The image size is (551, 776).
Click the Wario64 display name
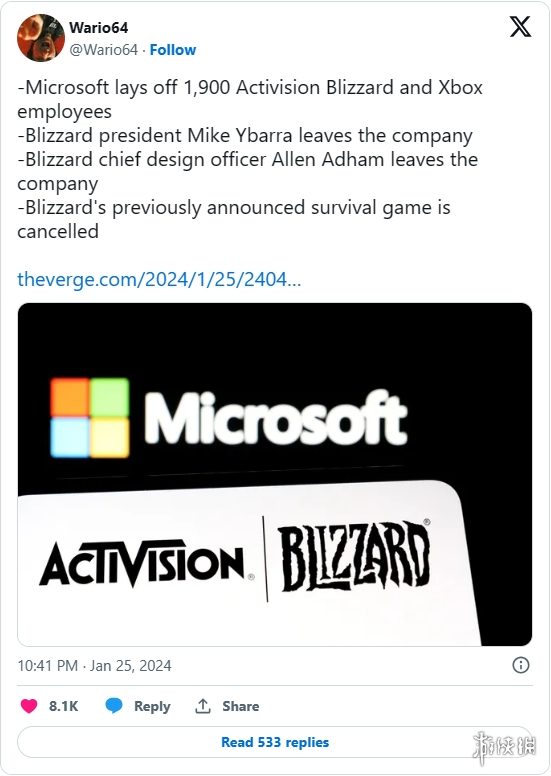(x=99, y=28)
